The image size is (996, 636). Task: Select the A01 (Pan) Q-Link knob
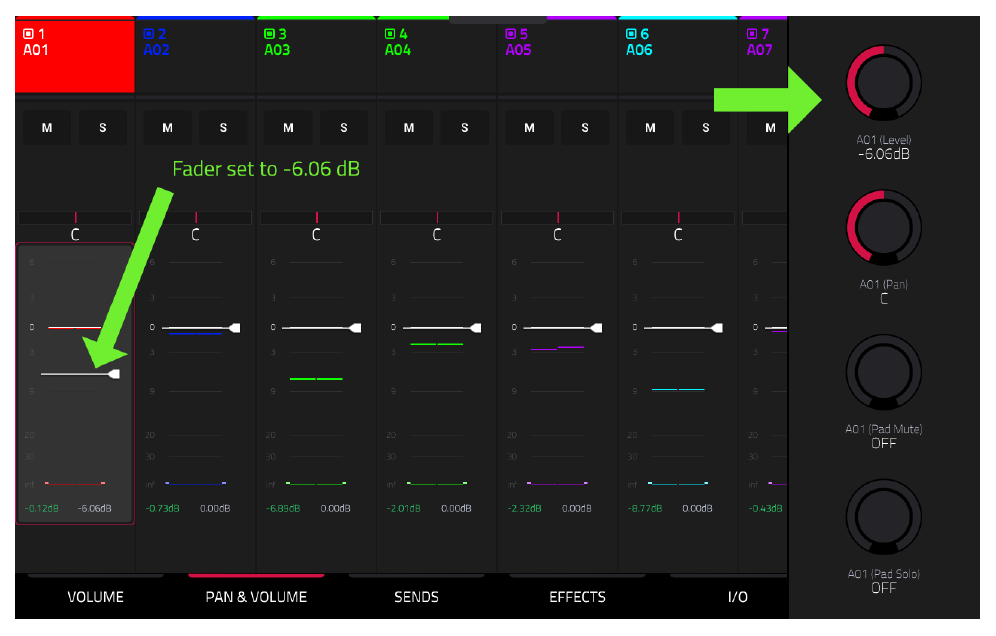pyautogui.click(x=884, y=227)
